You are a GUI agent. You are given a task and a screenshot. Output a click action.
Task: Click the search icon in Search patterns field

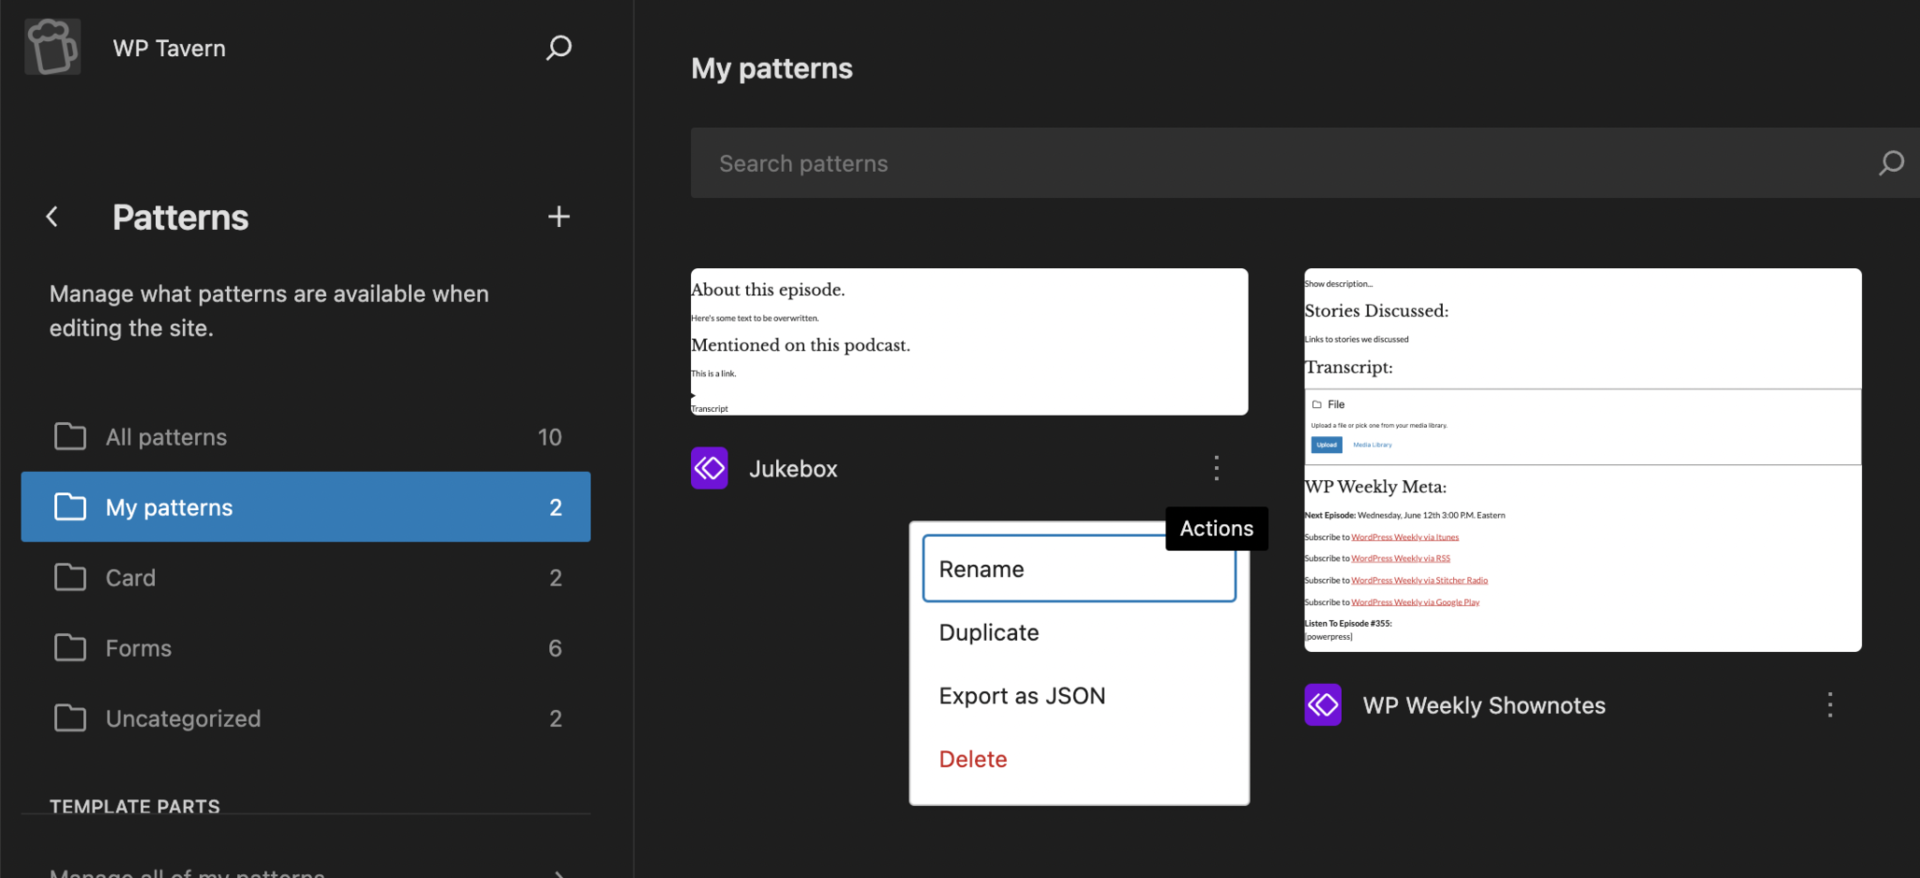[x=1890, y=163]
